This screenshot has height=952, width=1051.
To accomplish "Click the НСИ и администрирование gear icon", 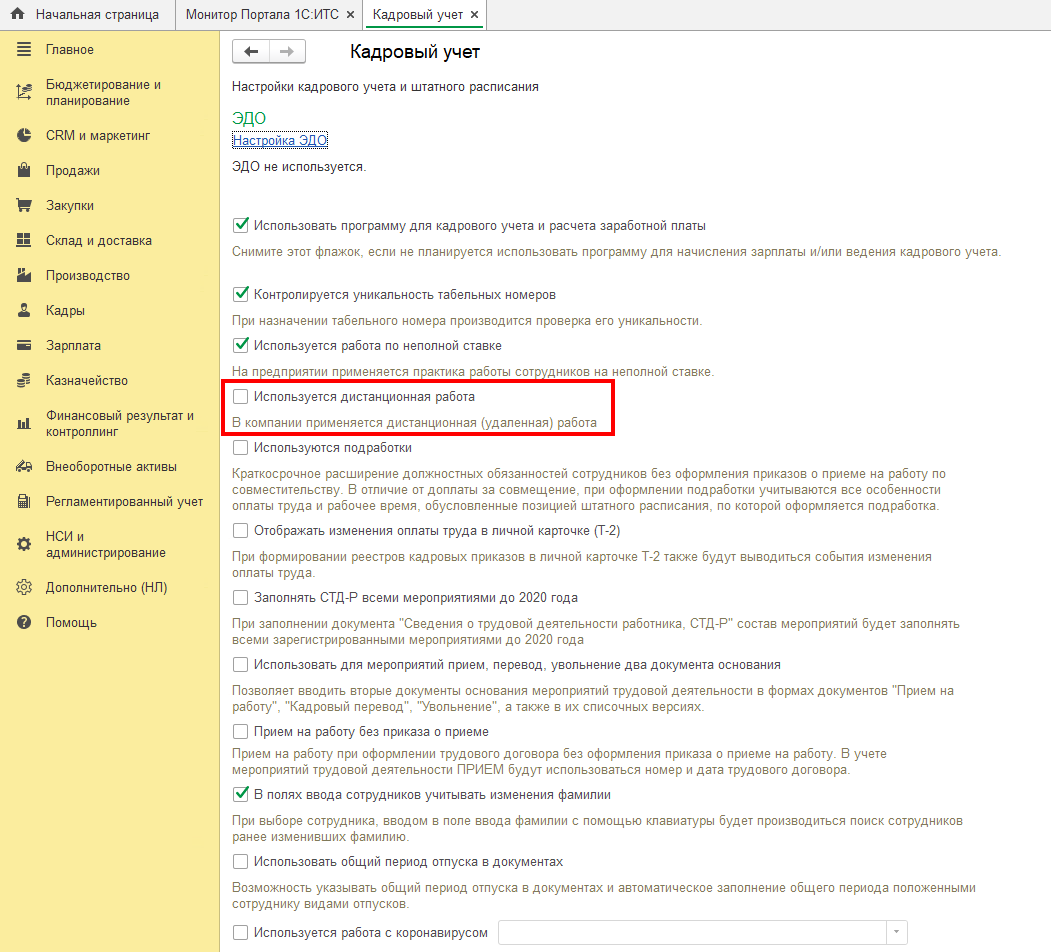I will pyautogui.click(x=24, y=544).
